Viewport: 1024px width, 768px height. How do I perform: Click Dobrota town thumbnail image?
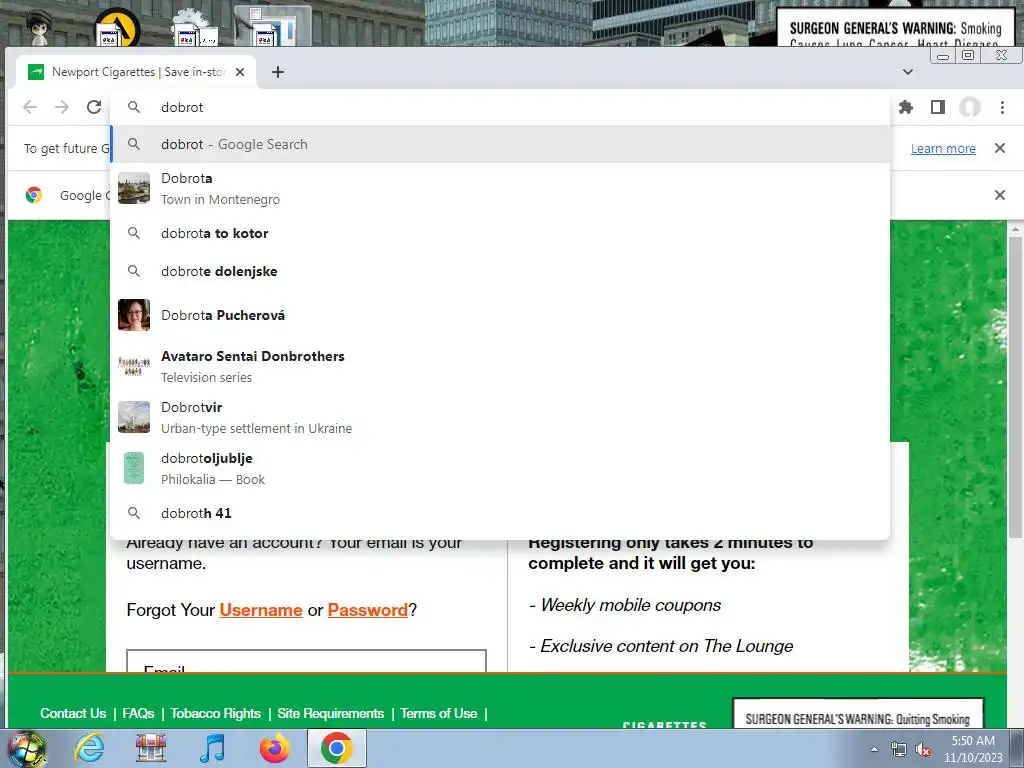click(x=134, y=188)
